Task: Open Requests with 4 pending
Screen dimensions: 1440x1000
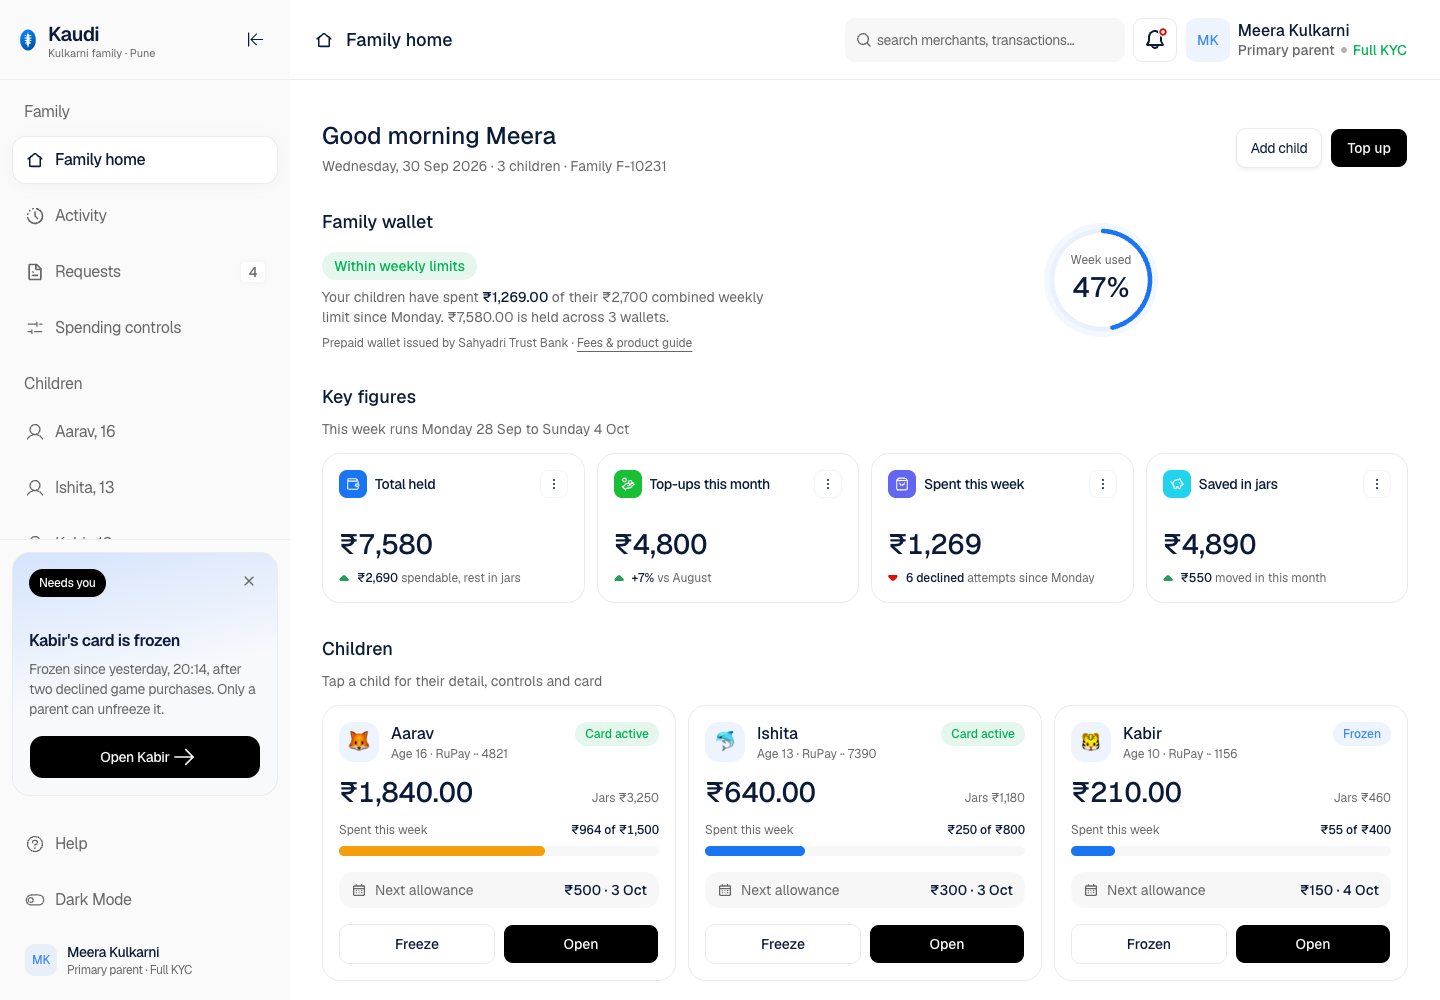Action: click(x=145, y=272)
